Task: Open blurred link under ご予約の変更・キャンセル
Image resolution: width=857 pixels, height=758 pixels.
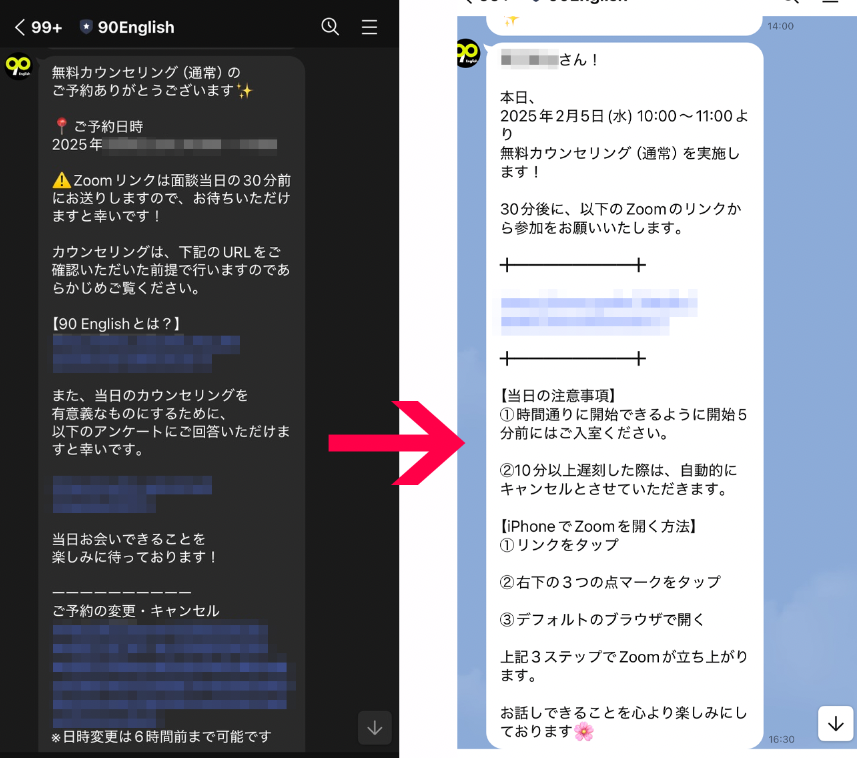Action: [174, 674]
